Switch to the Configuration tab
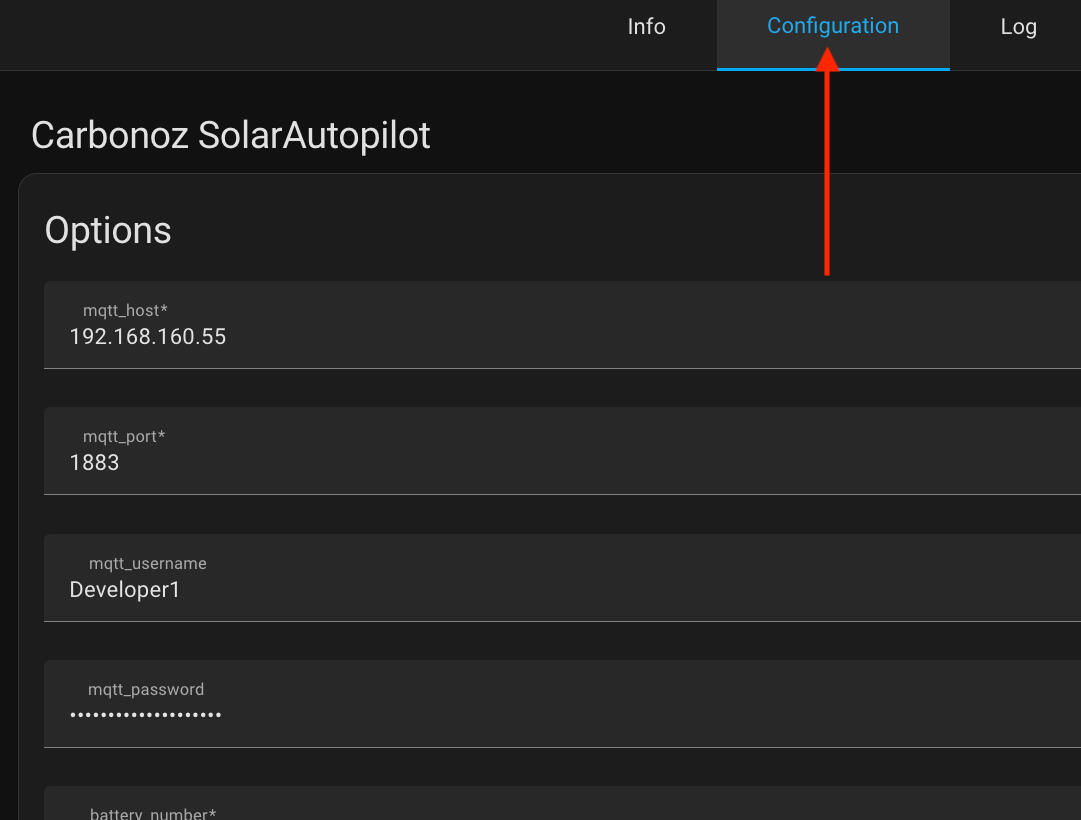This screenshot has height=820, width=1081. tap(832, 27)
